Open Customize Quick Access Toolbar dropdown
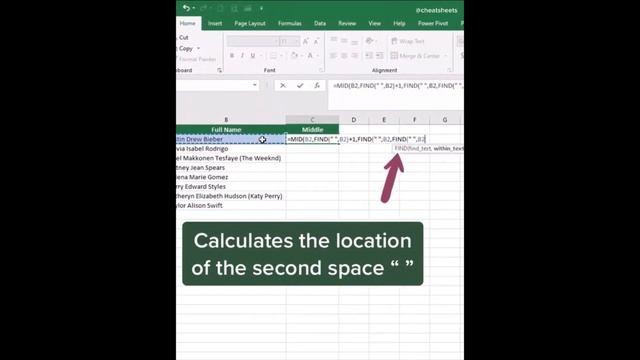640x360 pixels. (x=261, y=8)
